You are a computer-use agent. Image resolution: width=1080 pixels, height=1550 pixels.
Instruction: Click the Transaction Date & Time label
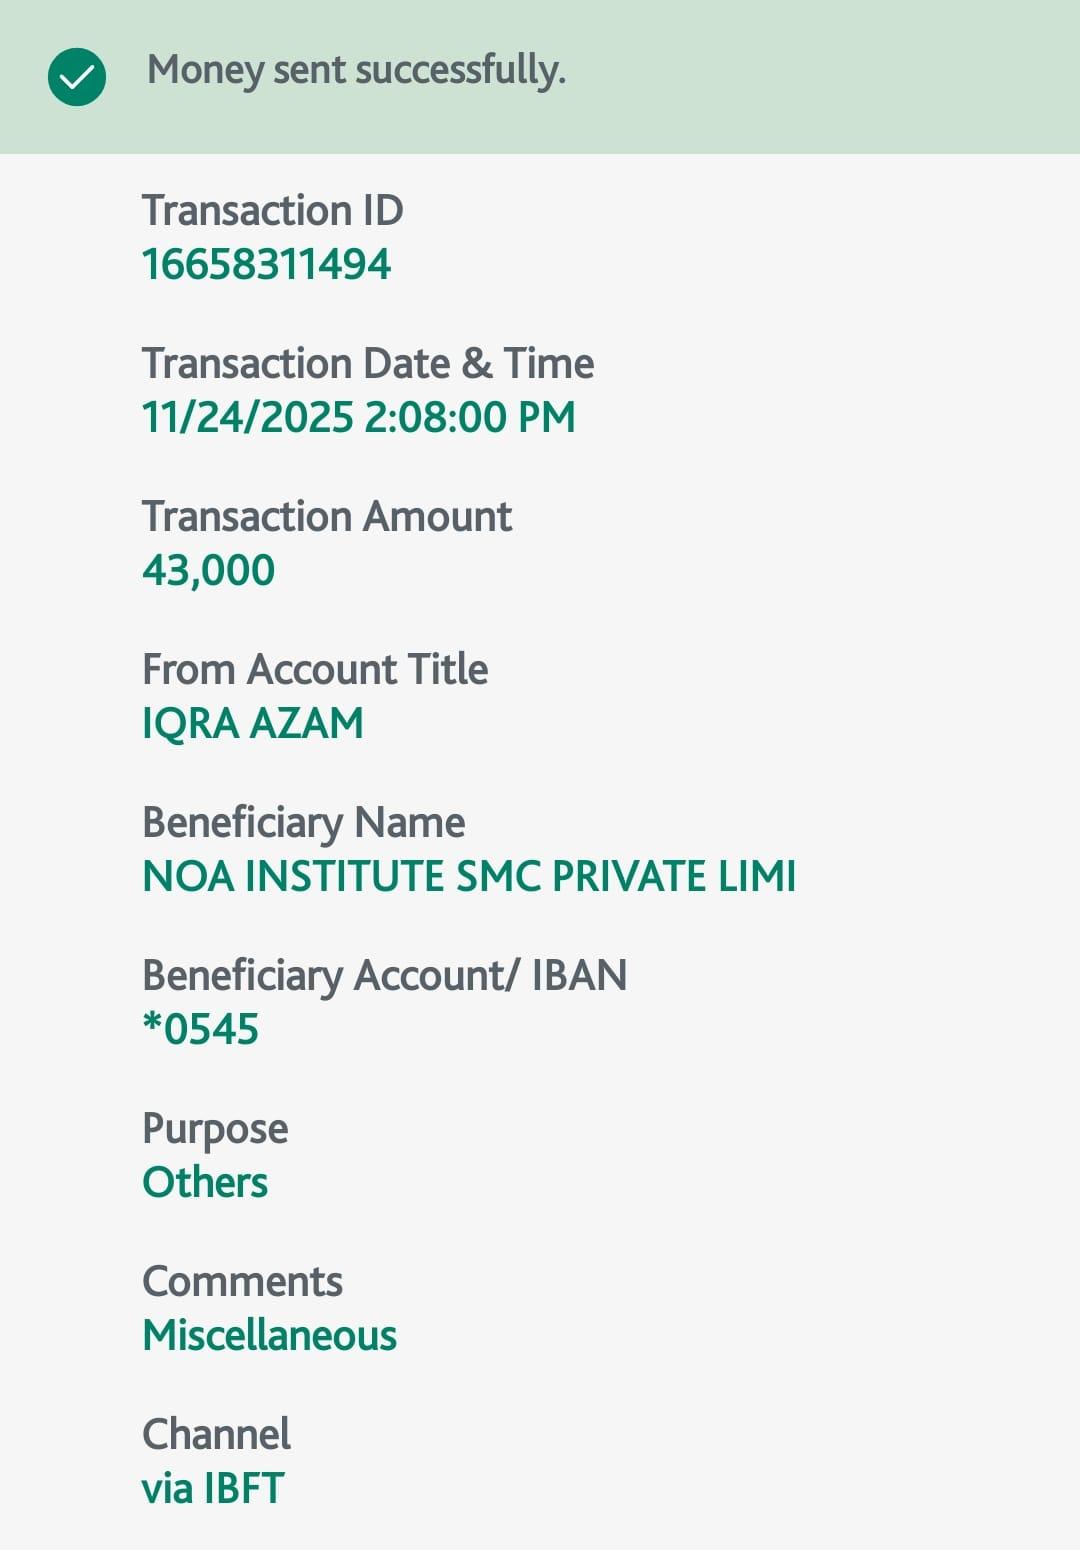368,364
